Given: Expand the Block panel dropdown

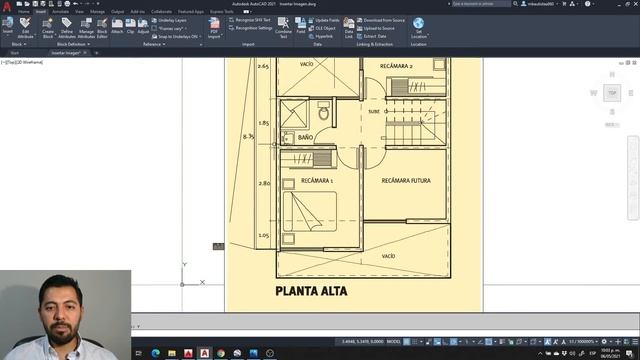Looking at the screenshot, I should (19, 44).
